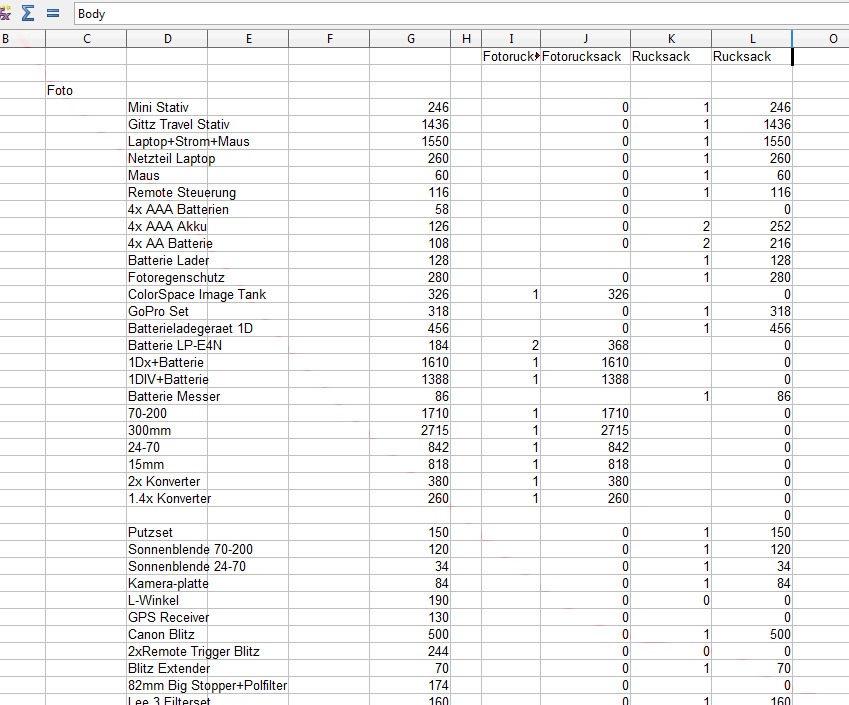This screenshot has width=849, height=705.
Task: Select column J header
Action: coord(585,39)
